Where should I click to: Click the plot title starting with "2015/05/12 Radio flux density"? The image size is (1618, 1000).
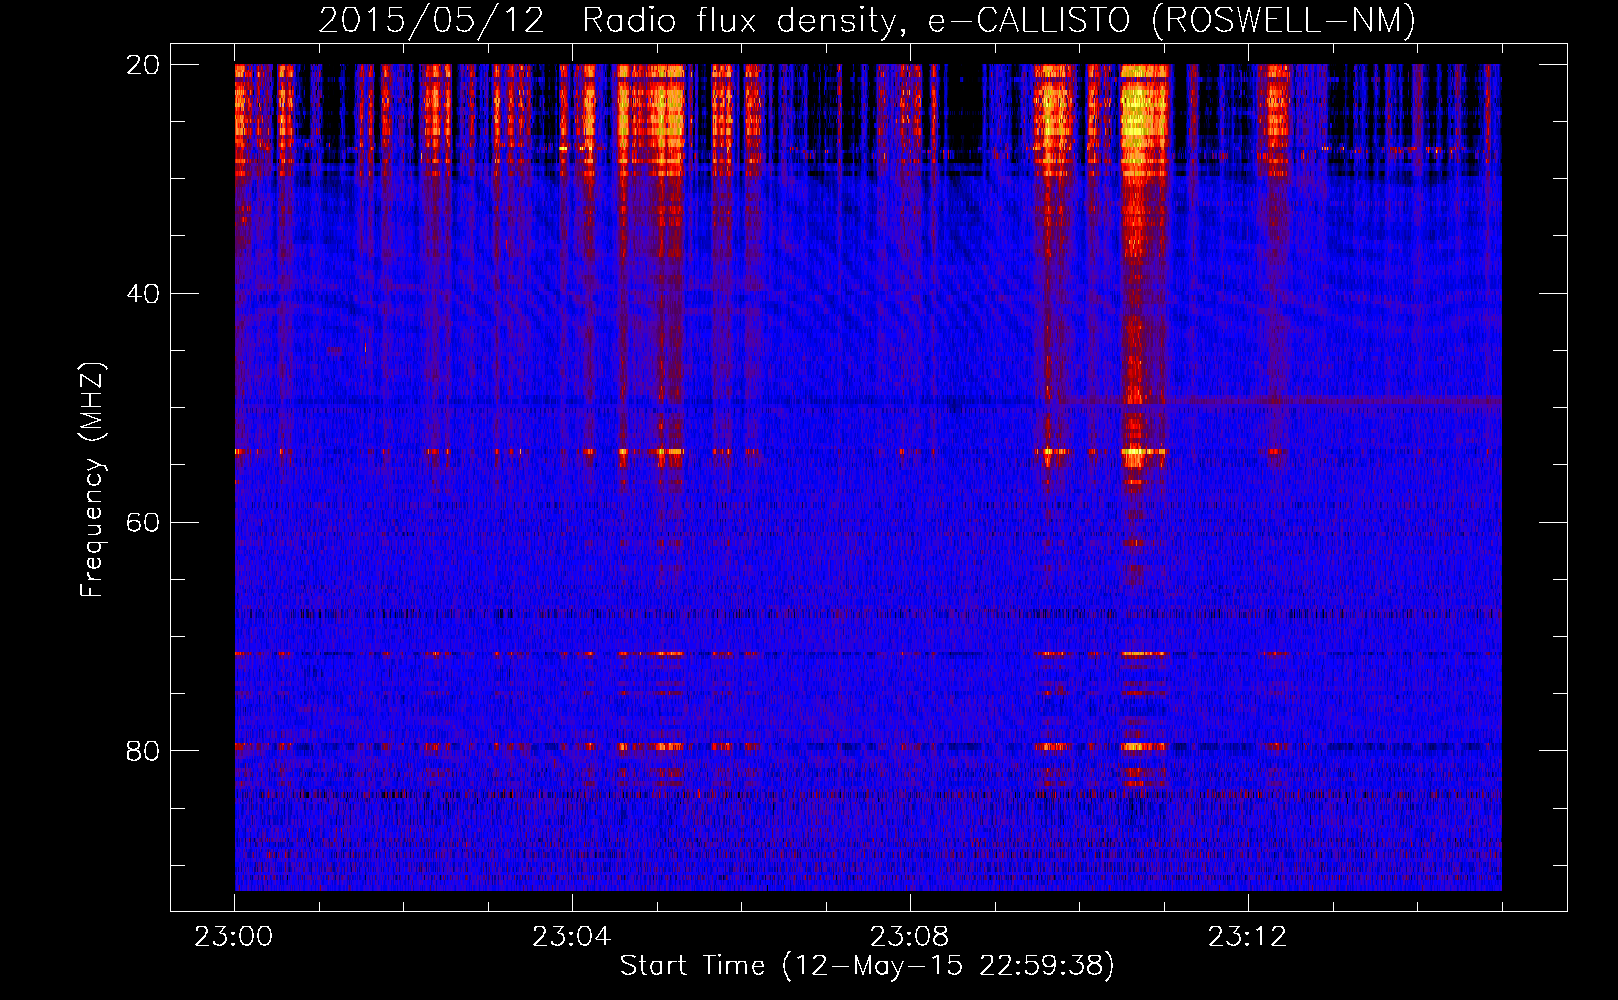867,21
